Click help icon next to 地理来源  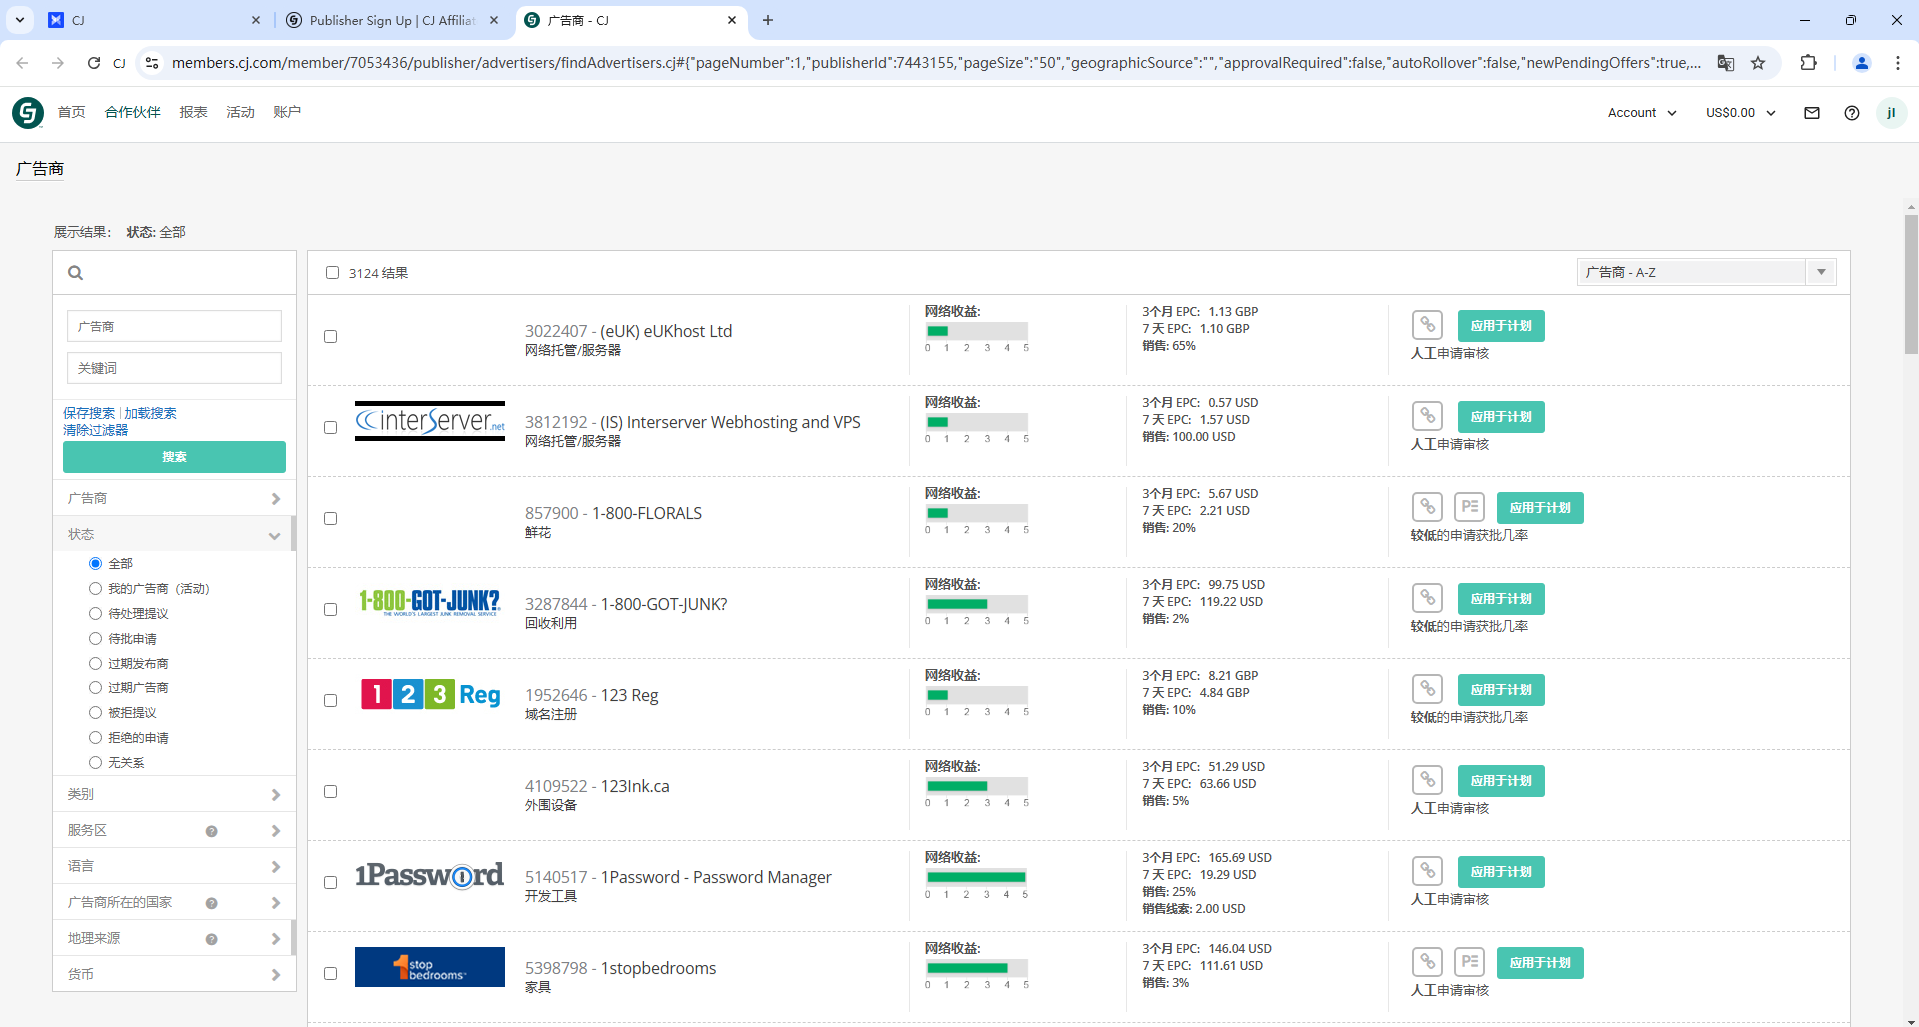(211, 939)
